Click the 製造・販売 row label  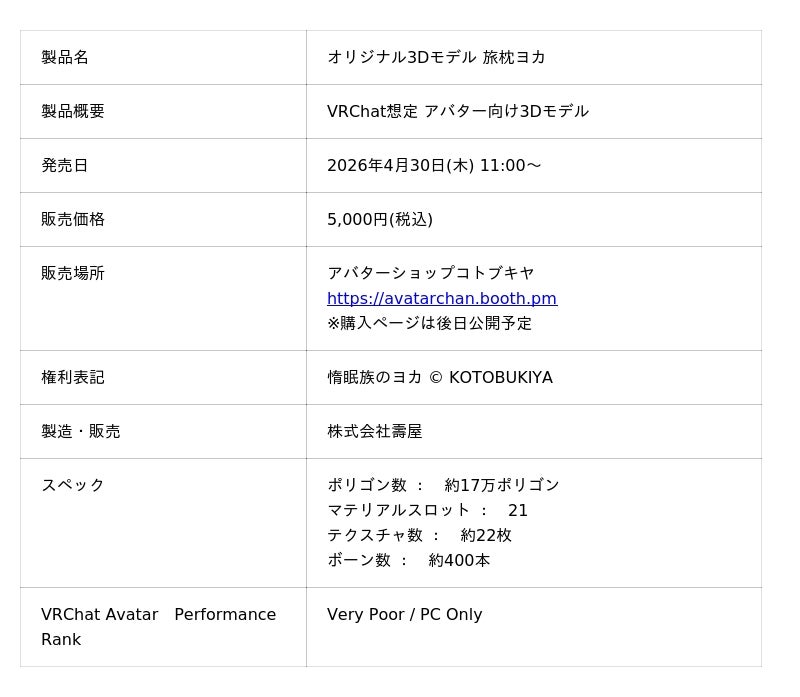coord(80,431)
